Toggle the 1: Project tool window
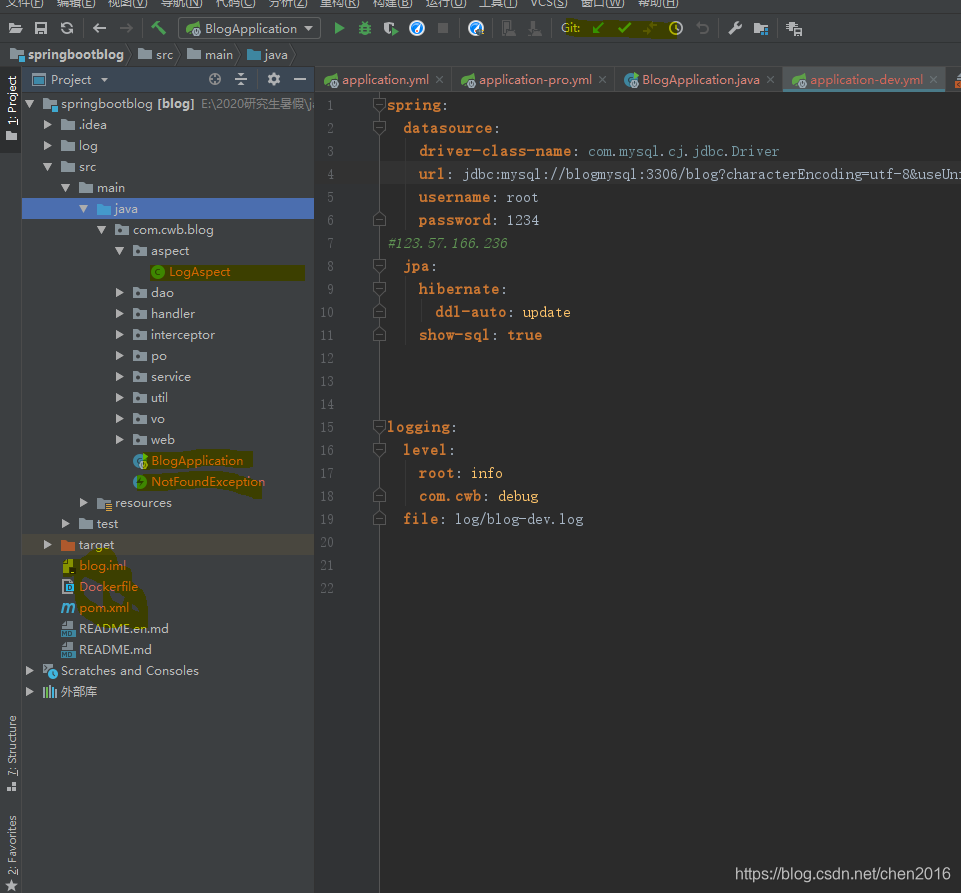 [x=11, y=108]
